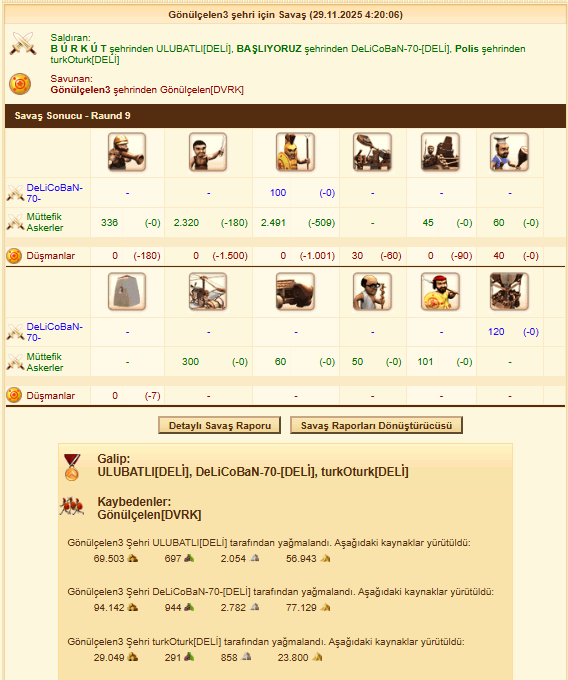Screen dimensions: 568x680
Task: Click the wall losses (-7)
Action: tap(153, 396)
